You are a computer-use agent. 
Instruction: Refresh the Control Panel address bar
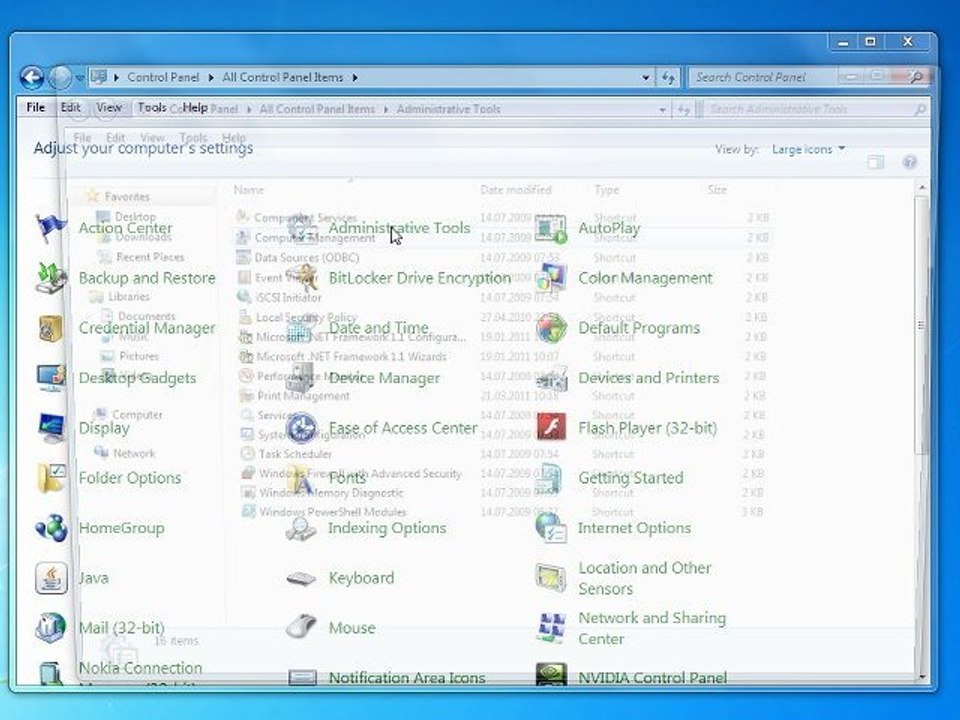point(668,78)
